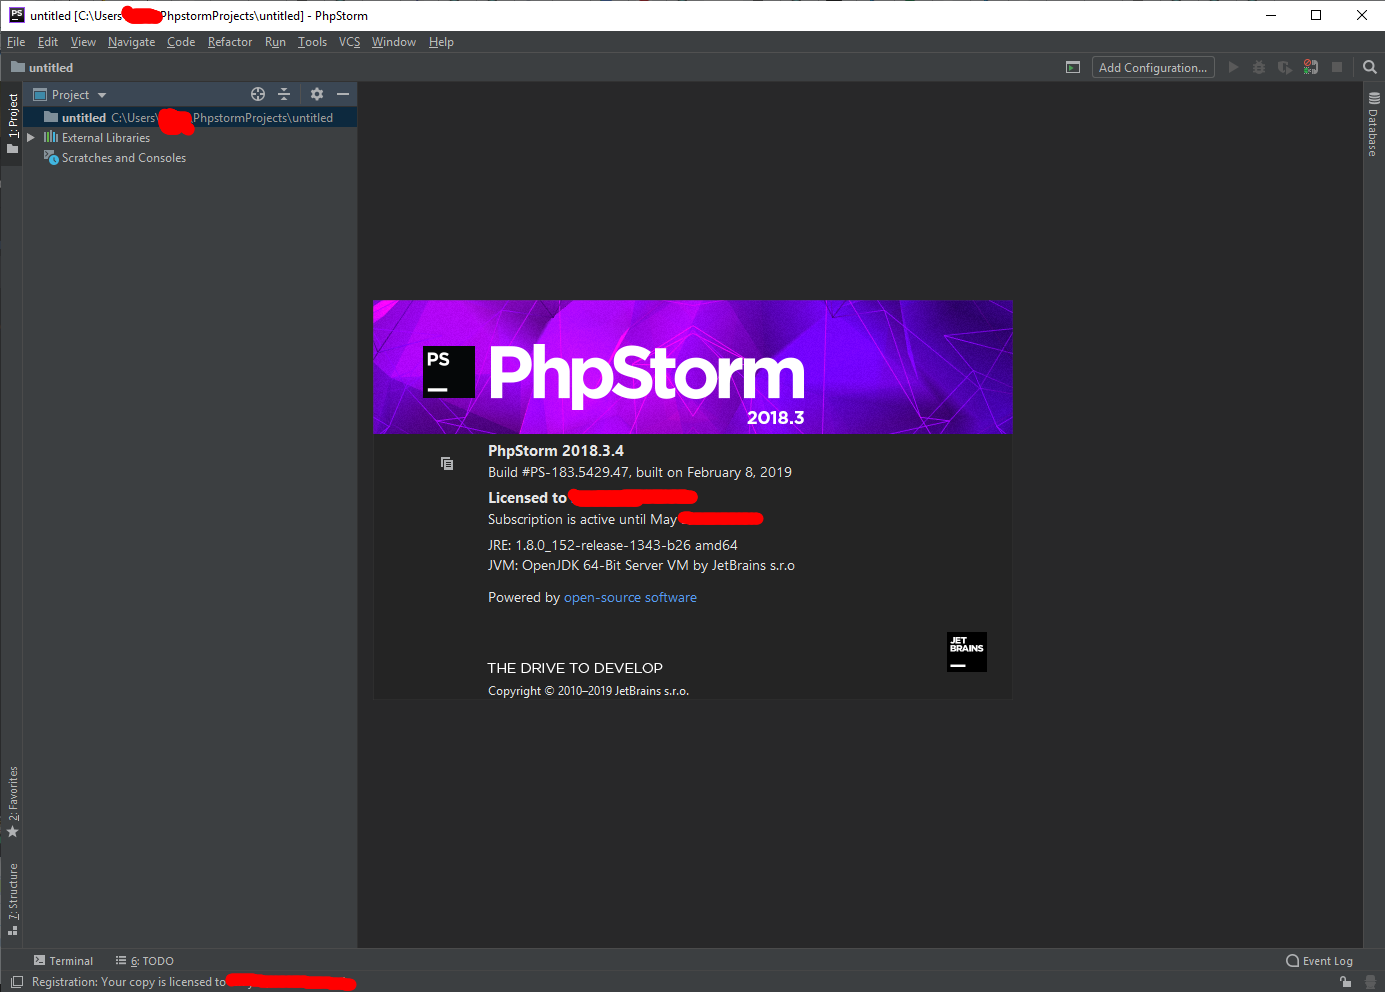Screen dimensions: 1385x992
Task: Click the Run play icon in toolbar
Action: (1233, 67)
